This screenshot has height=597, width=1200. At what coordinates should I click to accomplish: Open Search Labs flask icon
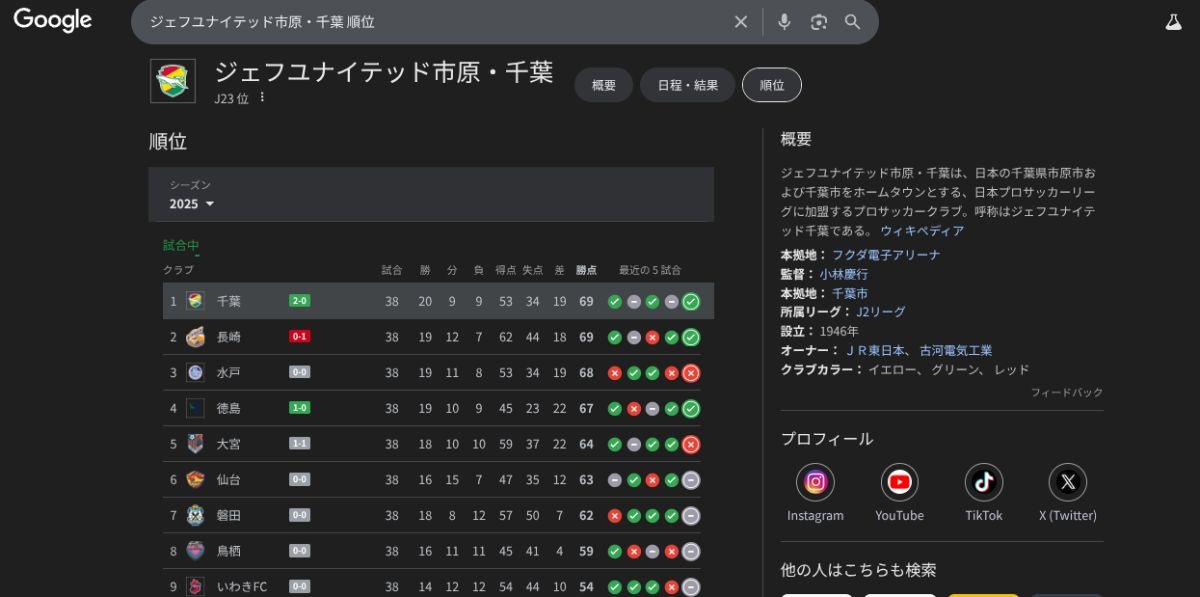click(x=1173, y=22)
